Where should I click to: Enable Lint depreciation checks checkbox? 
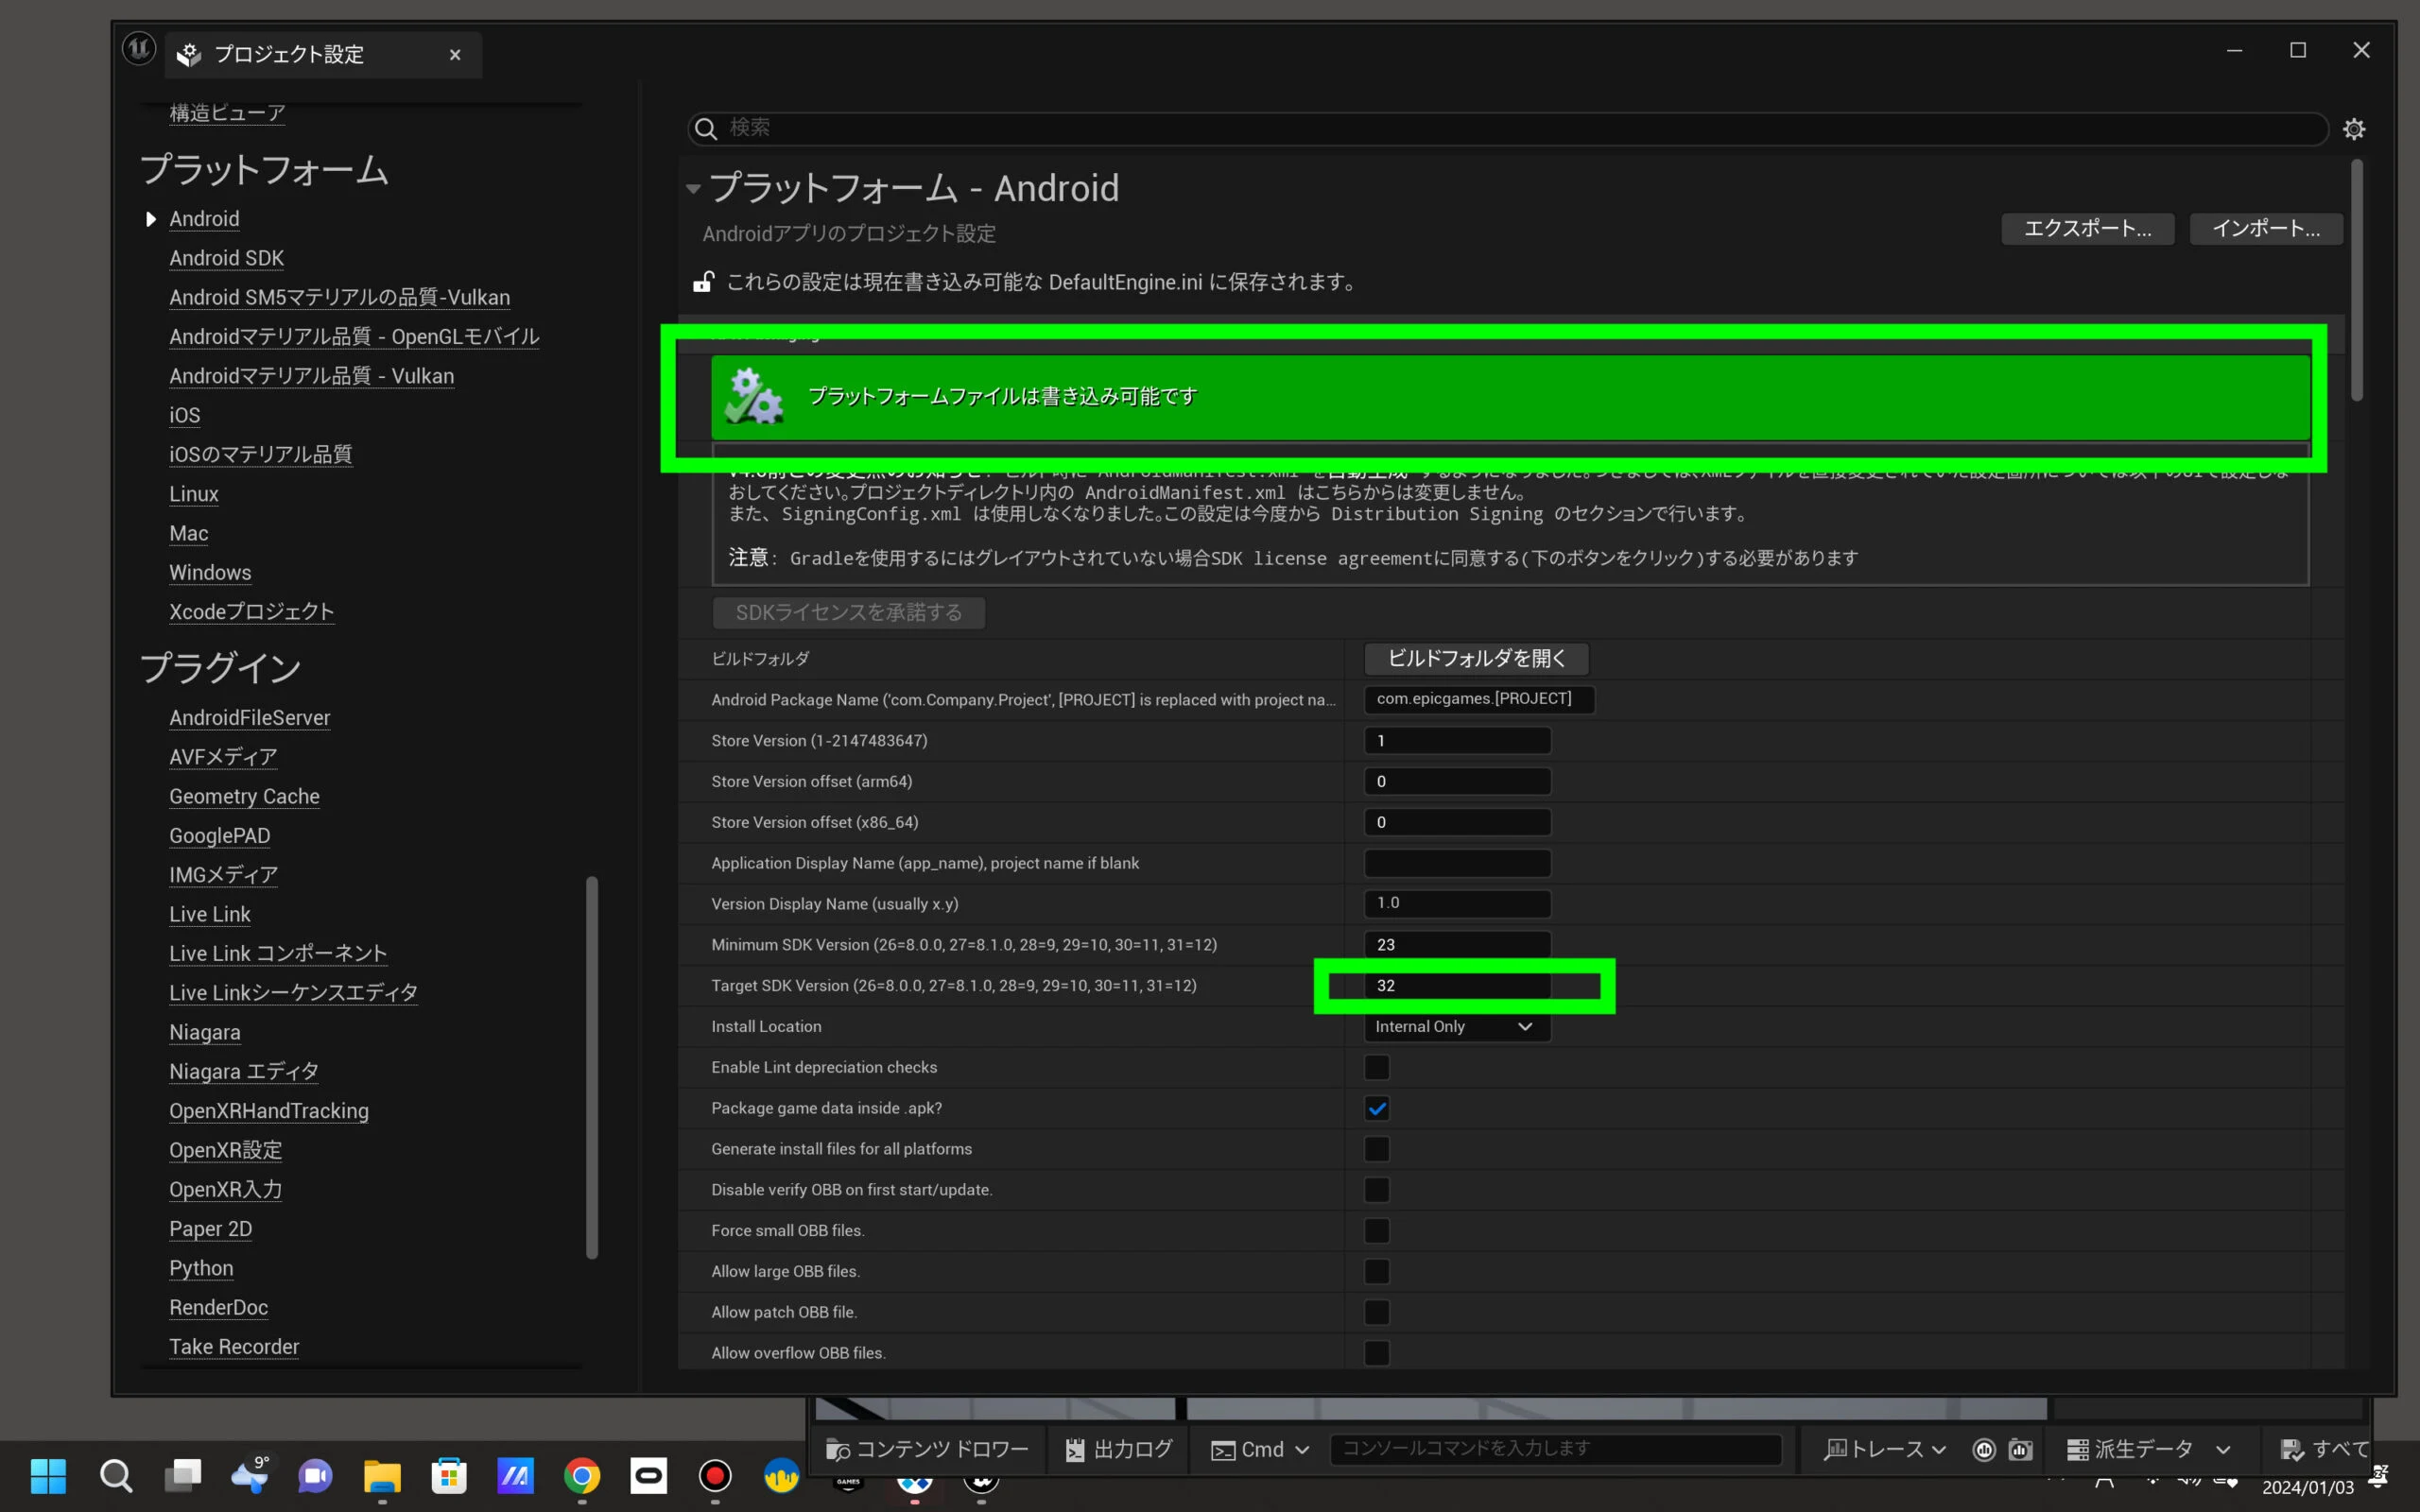[x=1377, y=1067]
